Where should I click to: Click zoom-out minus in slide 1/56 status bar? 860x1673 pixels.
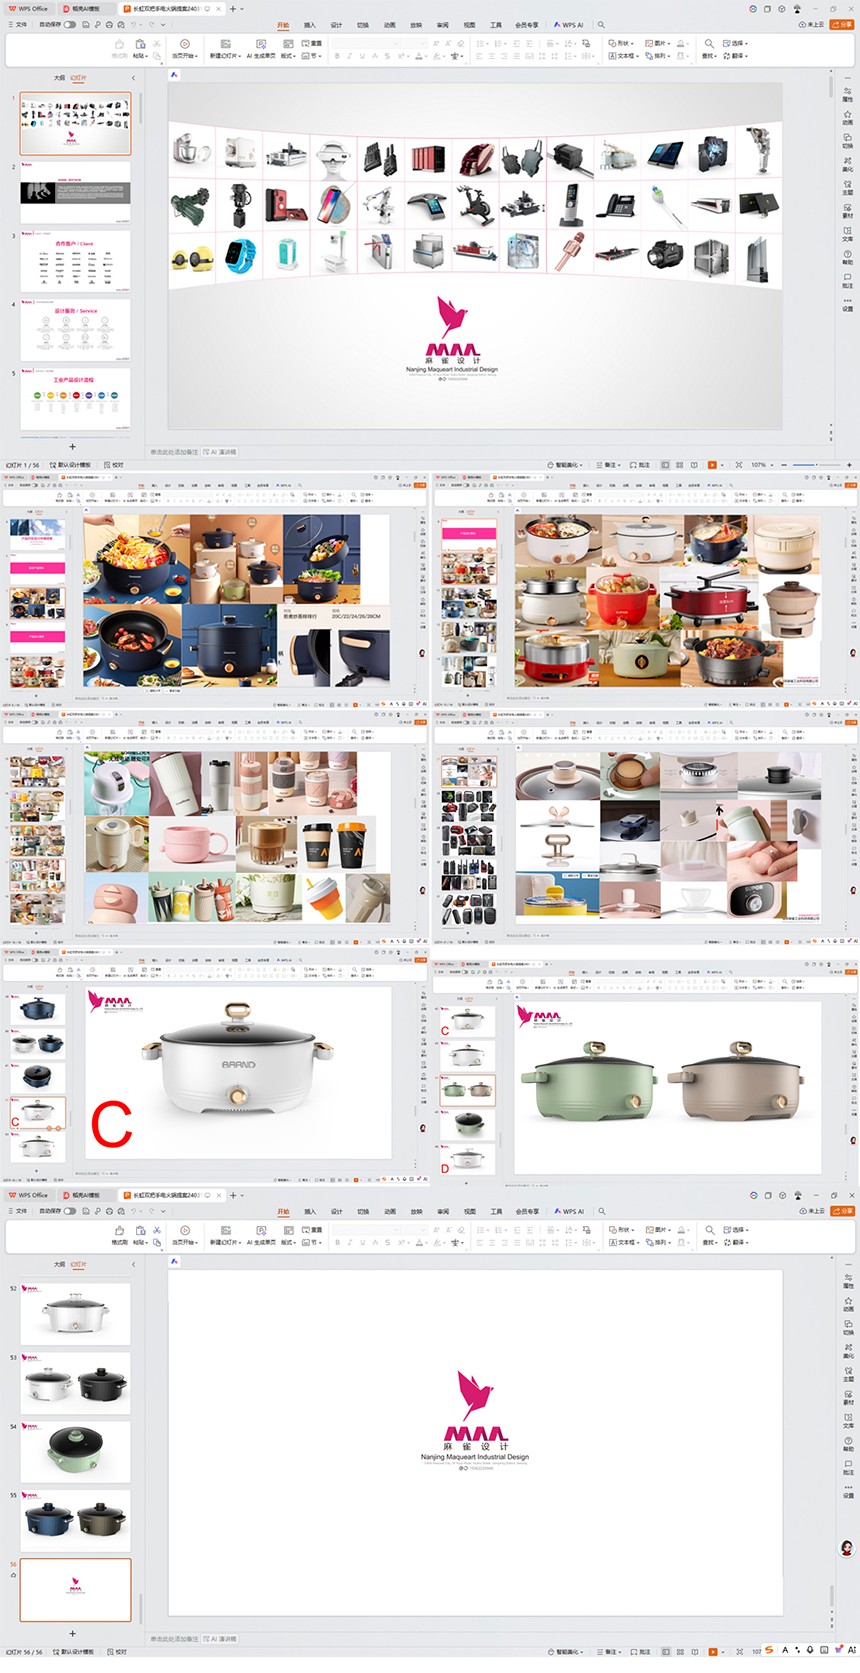click(784, 465)
